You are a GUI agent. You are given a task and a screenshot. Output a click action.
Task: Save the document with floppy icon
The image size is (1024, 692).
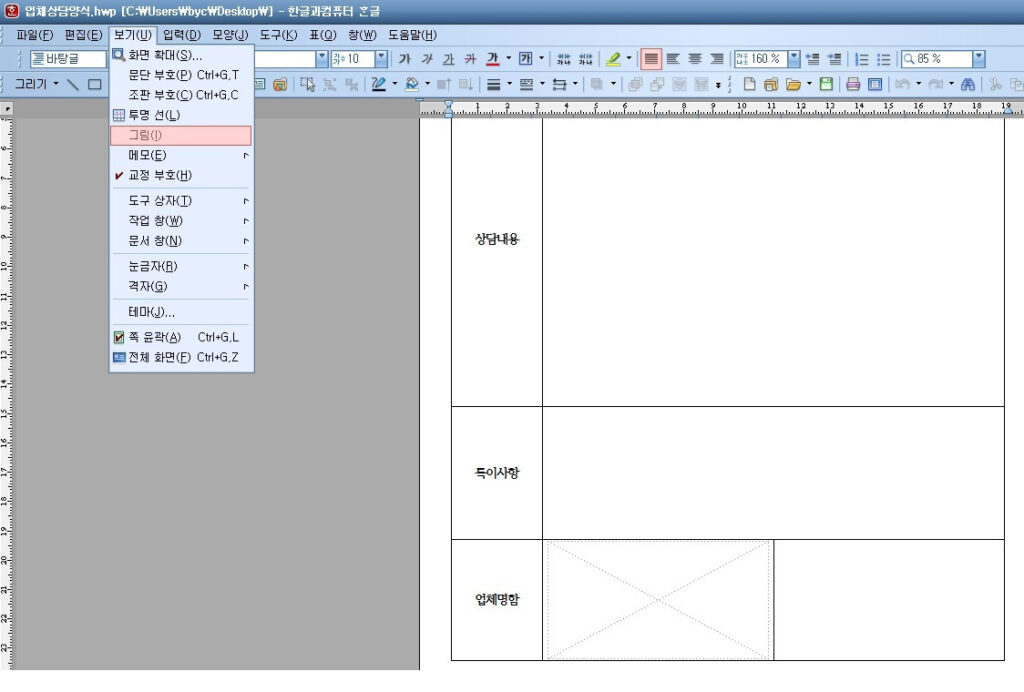pyautogui.click(x=826, y=84)
